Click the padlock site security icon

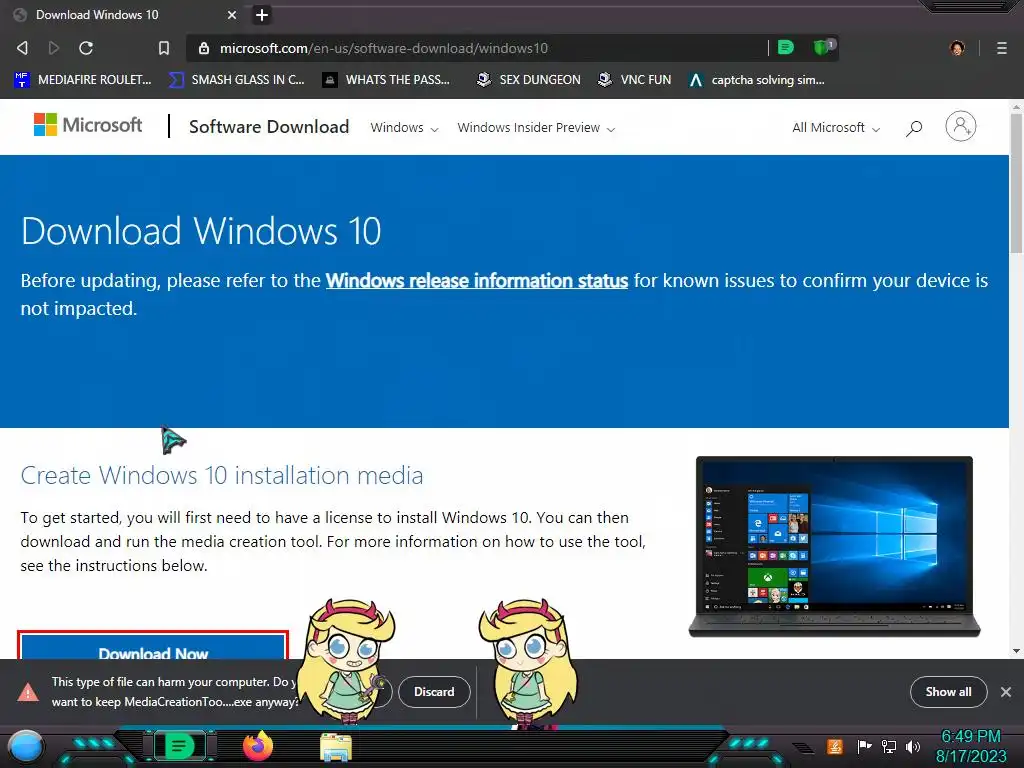click(x=204, y=48)
